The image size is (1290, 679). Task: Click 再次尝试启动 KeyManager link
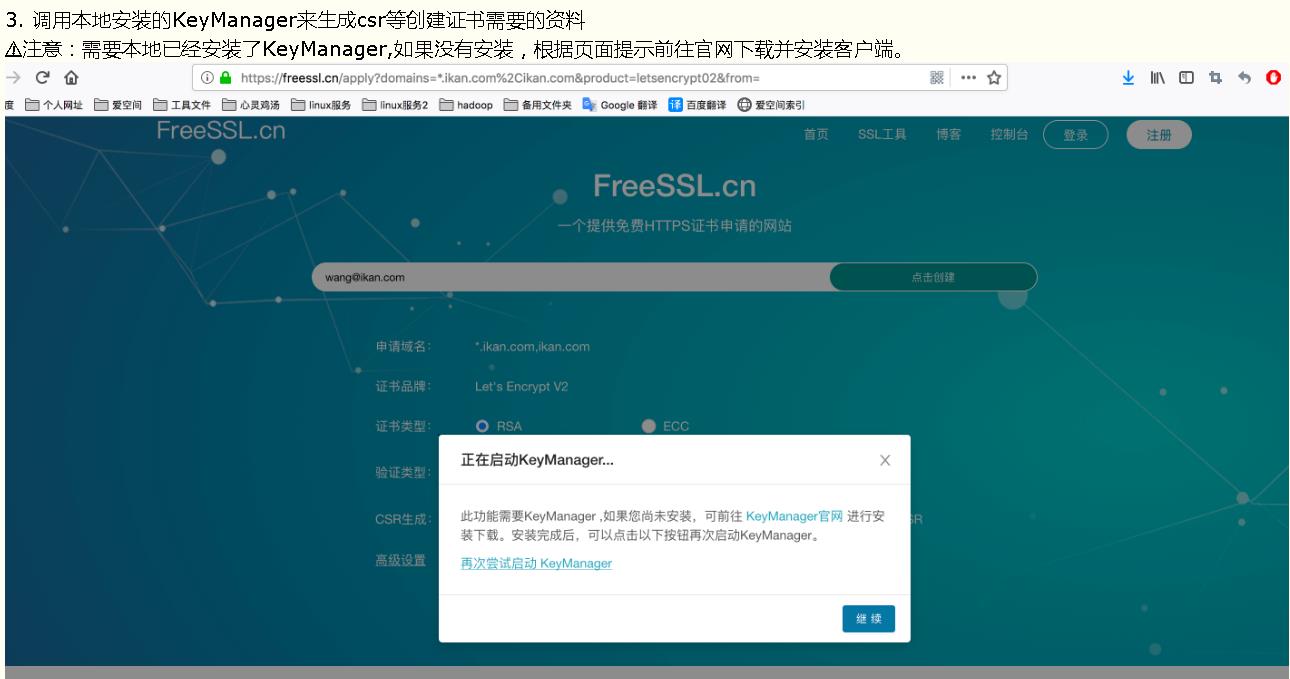tap(536, 563)
